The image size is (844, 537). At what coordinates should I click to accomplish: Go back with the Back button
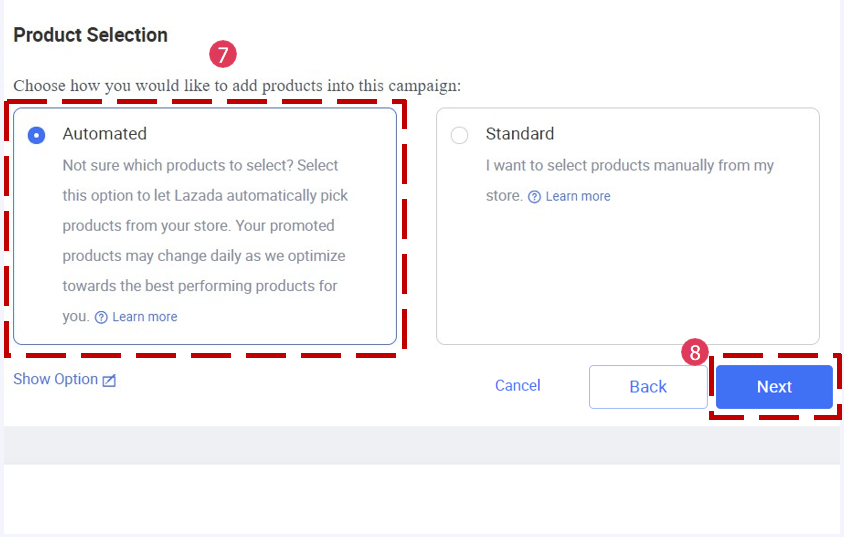[x=648, y=387]
